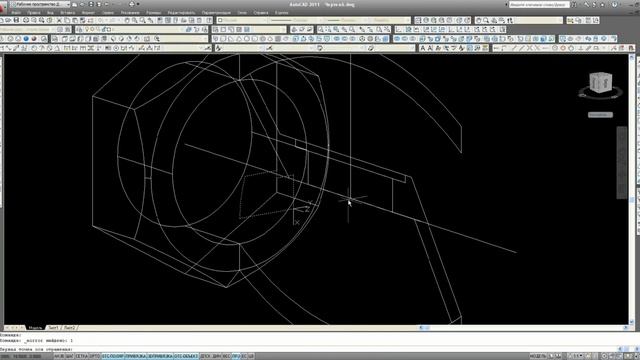This screenshot has height=360, width=640.
Task: Expand the Quick Access toolbar customize arrow
Action: tap(138, 4)
